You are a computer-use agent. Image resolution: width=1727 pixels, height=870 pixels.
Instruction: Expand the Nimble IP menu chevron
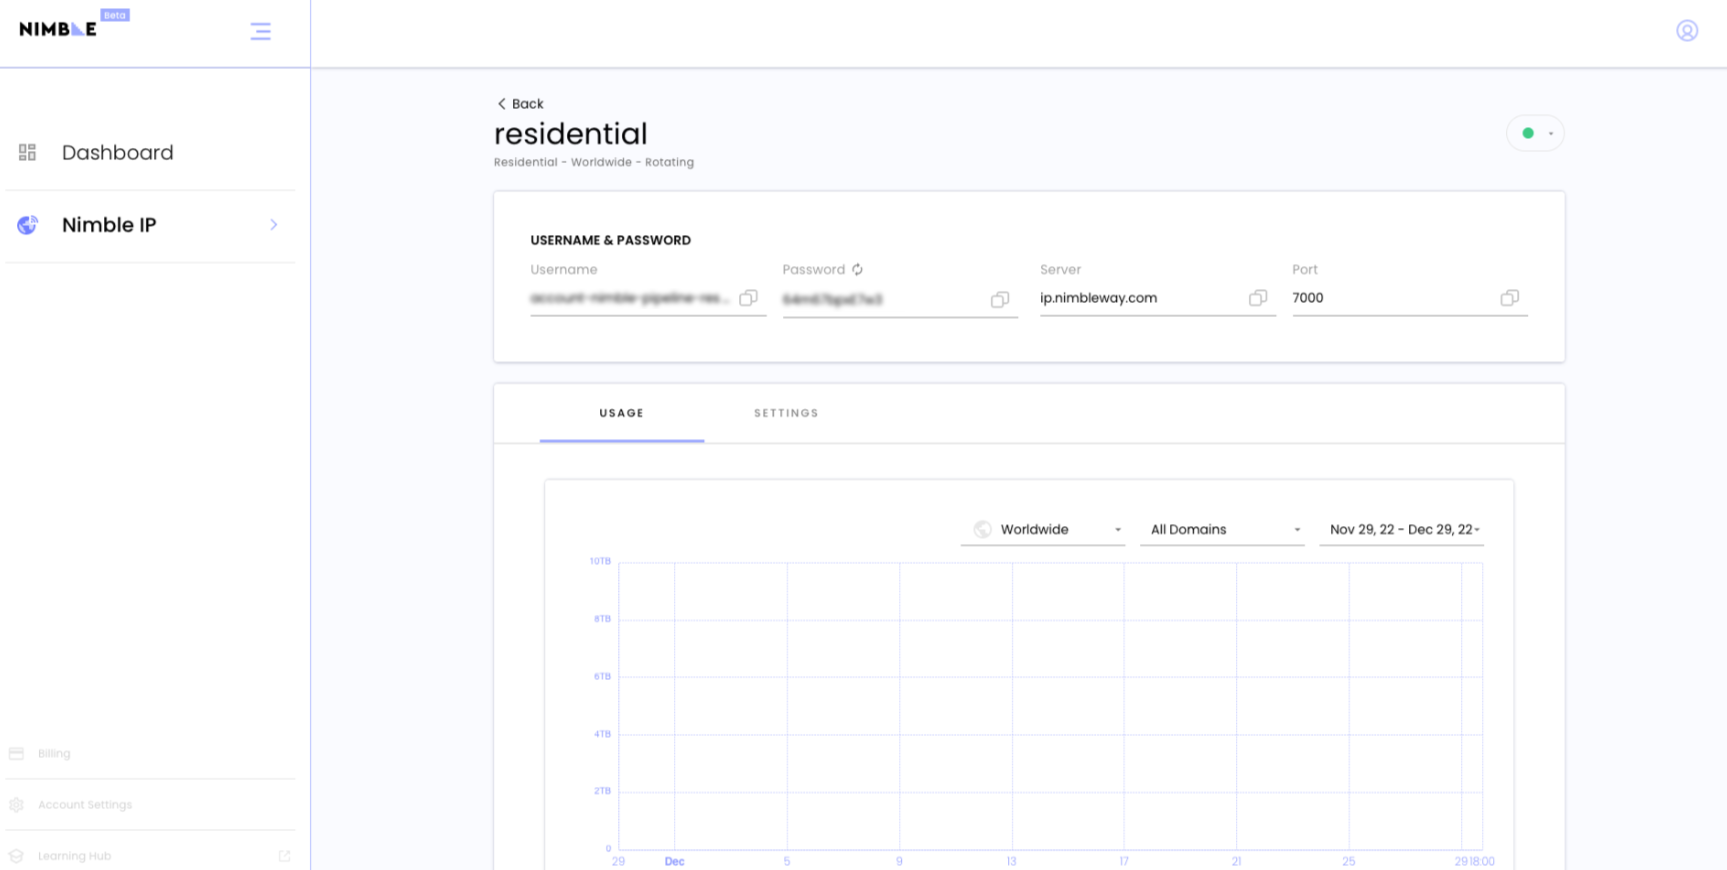274,225
